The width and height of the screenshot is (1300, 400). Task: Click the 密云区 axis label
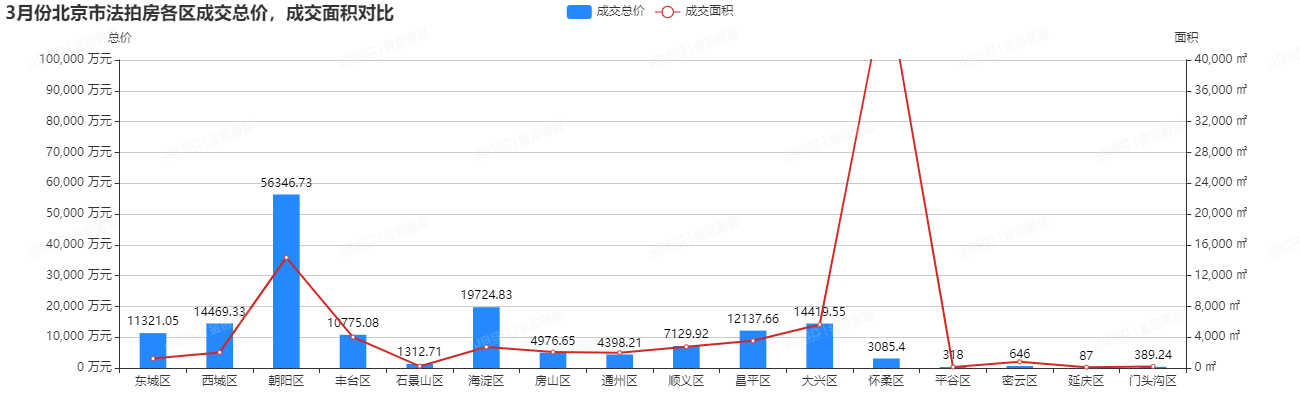pyautogui.click(x=1020, y=381)
